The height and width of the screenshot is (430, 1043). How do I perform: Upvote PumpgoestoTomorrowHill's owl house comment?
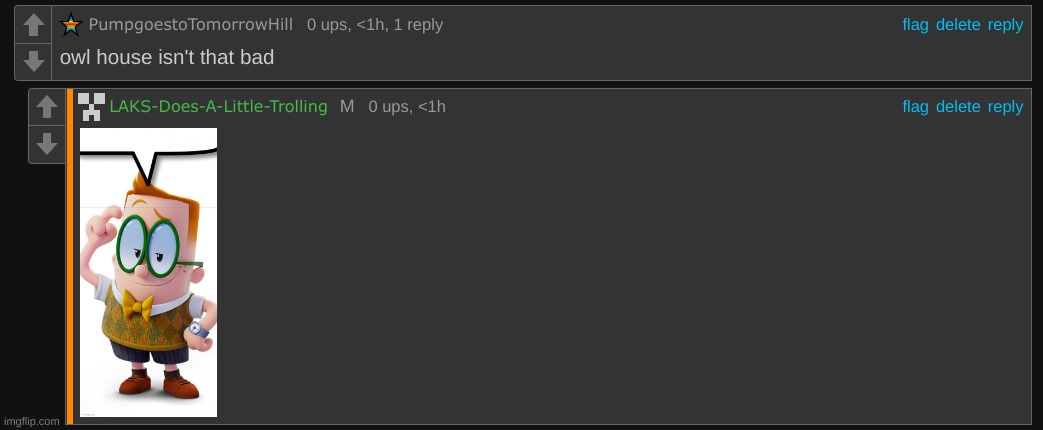click(x=33, y=25)
